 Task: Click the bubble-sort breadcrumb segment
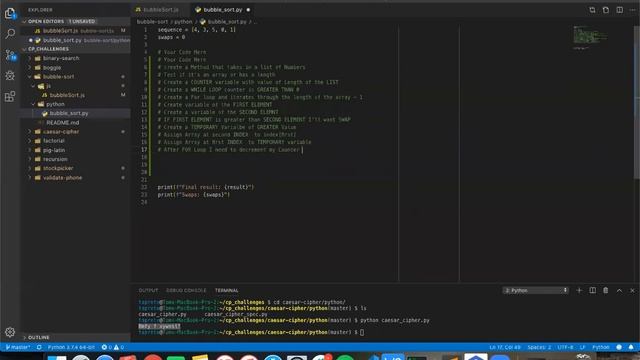152,22
